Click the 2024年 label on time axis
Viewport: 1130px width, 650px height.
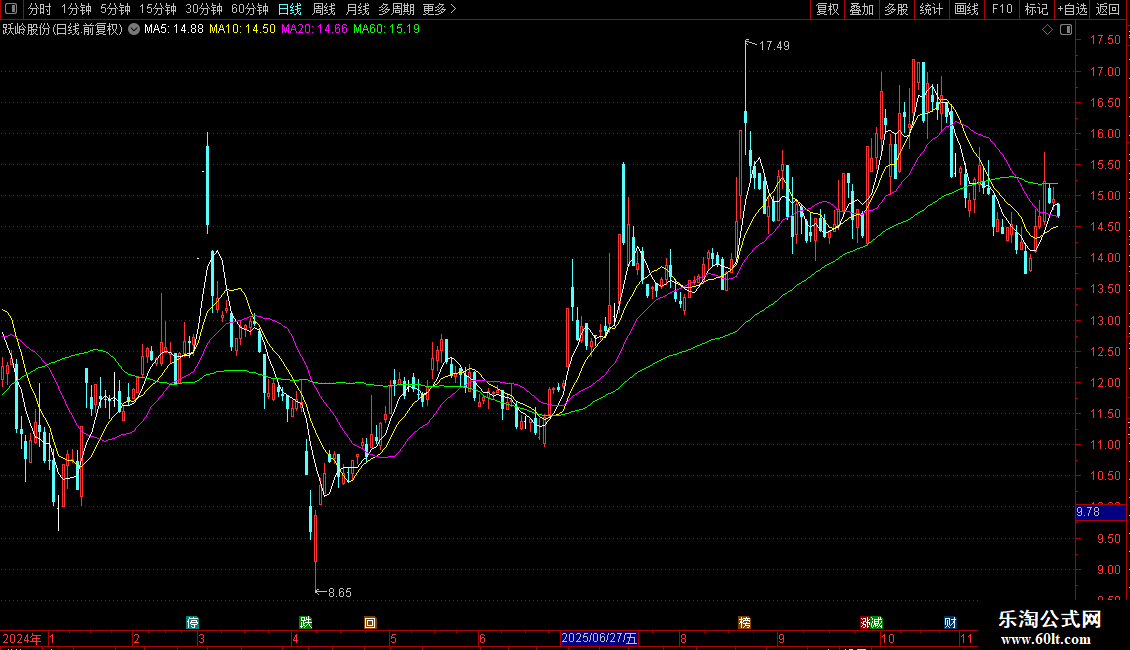pyautogui.click(x=22, y=638)
